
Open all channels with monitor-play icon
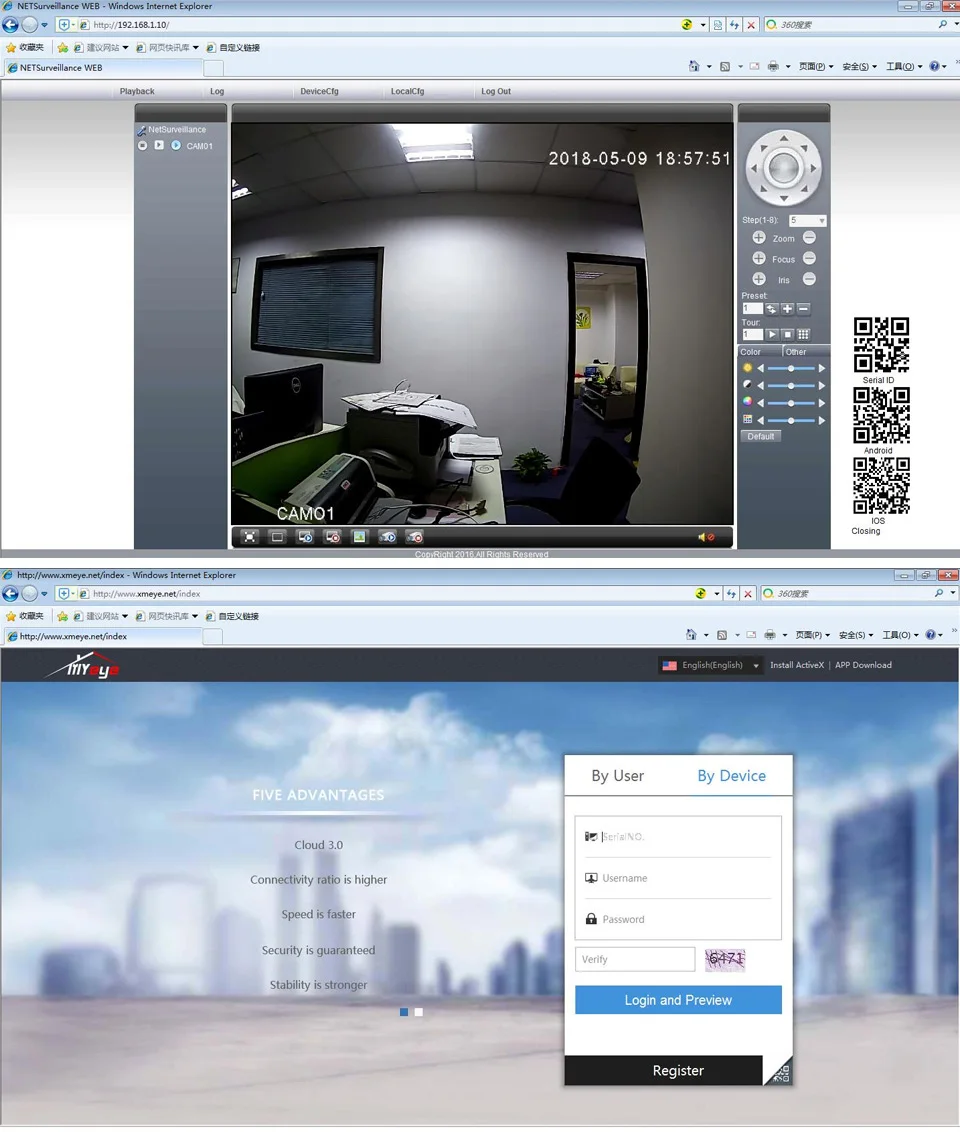305,537
